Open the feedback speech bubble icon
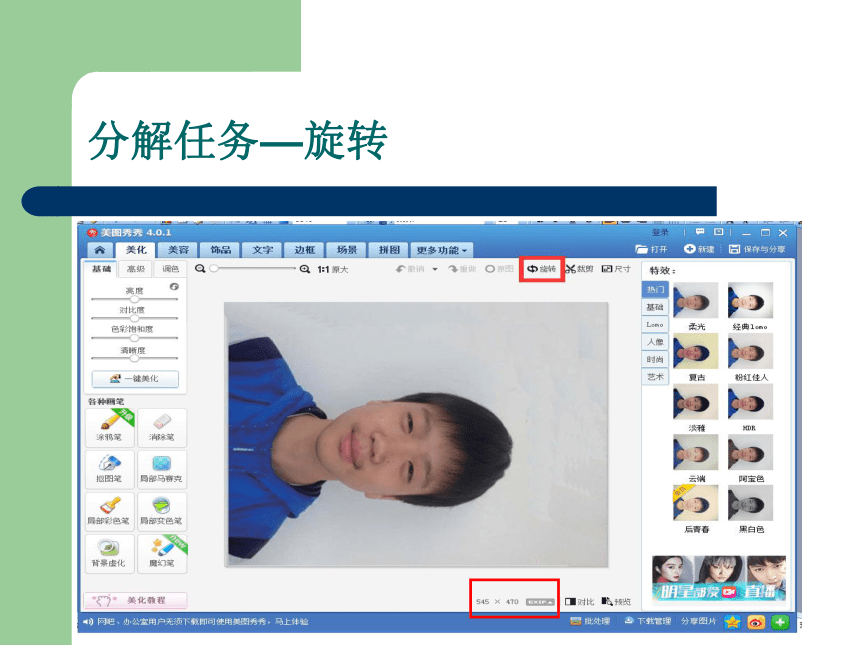Screen dimensions: 860x645 click(x=700, y=232)
